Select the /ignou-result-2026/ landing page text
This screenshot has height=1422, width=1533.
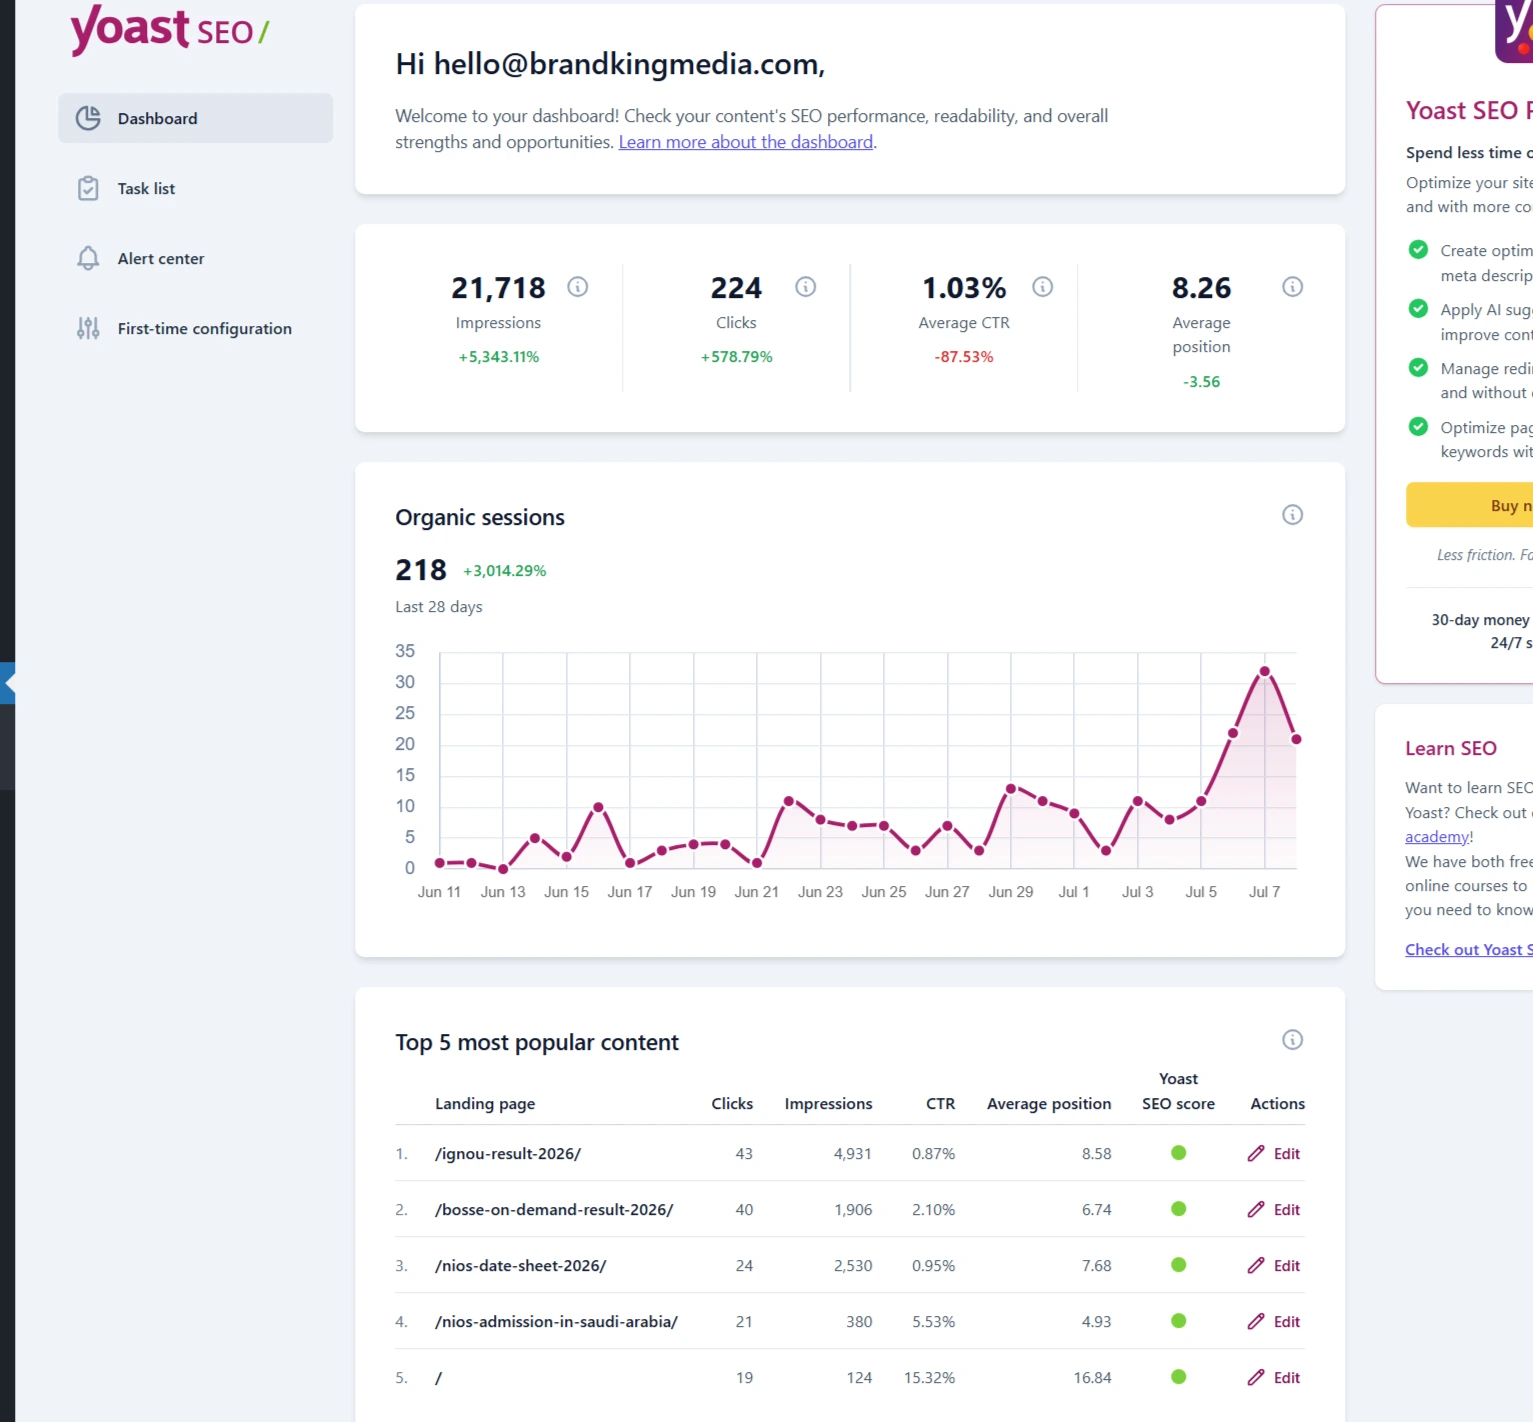(508, 1154)
